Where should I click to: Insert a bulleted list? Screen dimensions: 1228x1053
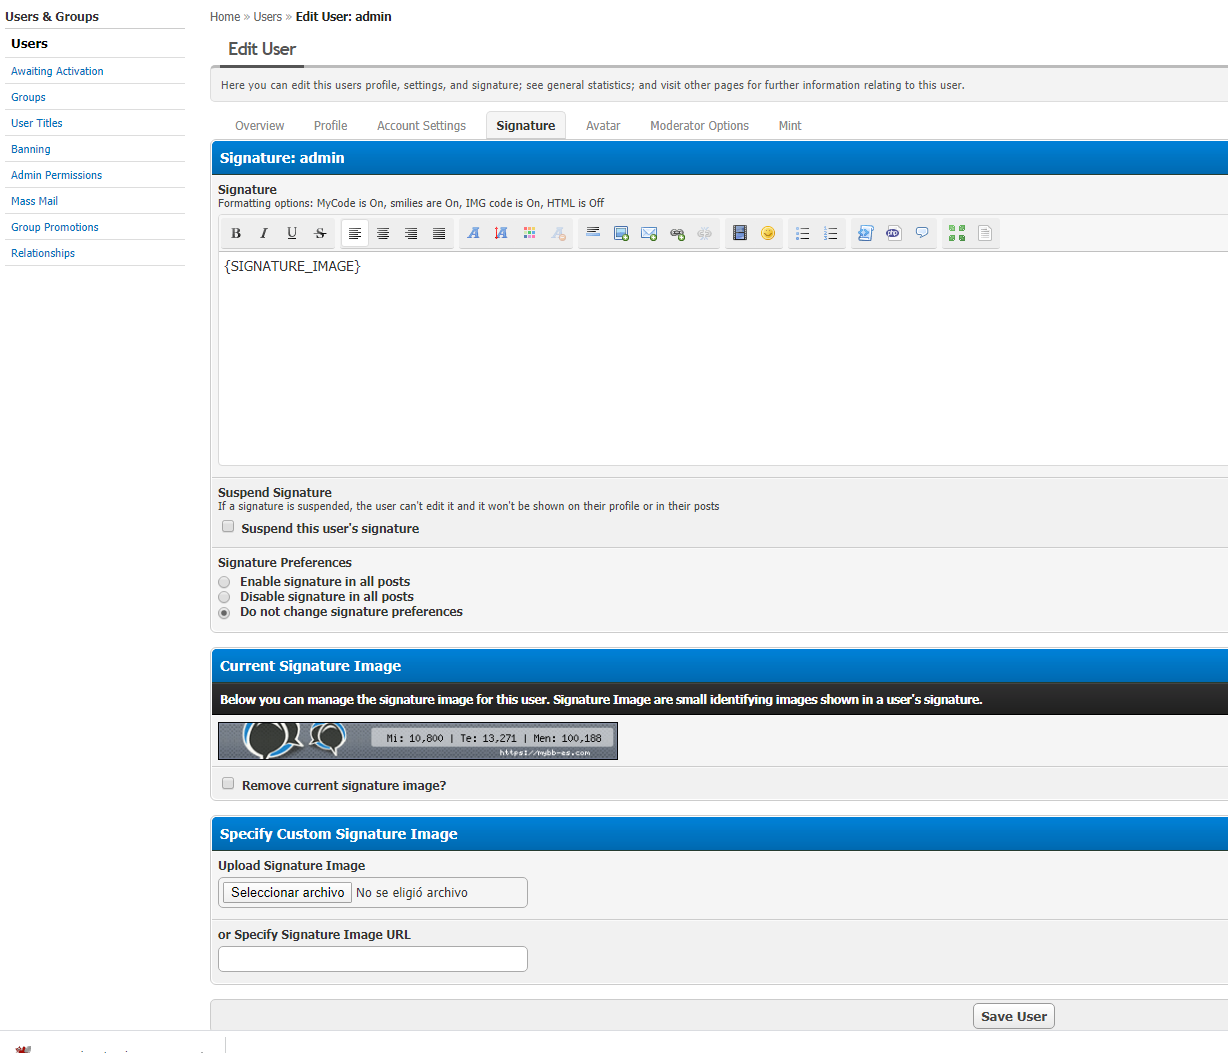[802, 233]
